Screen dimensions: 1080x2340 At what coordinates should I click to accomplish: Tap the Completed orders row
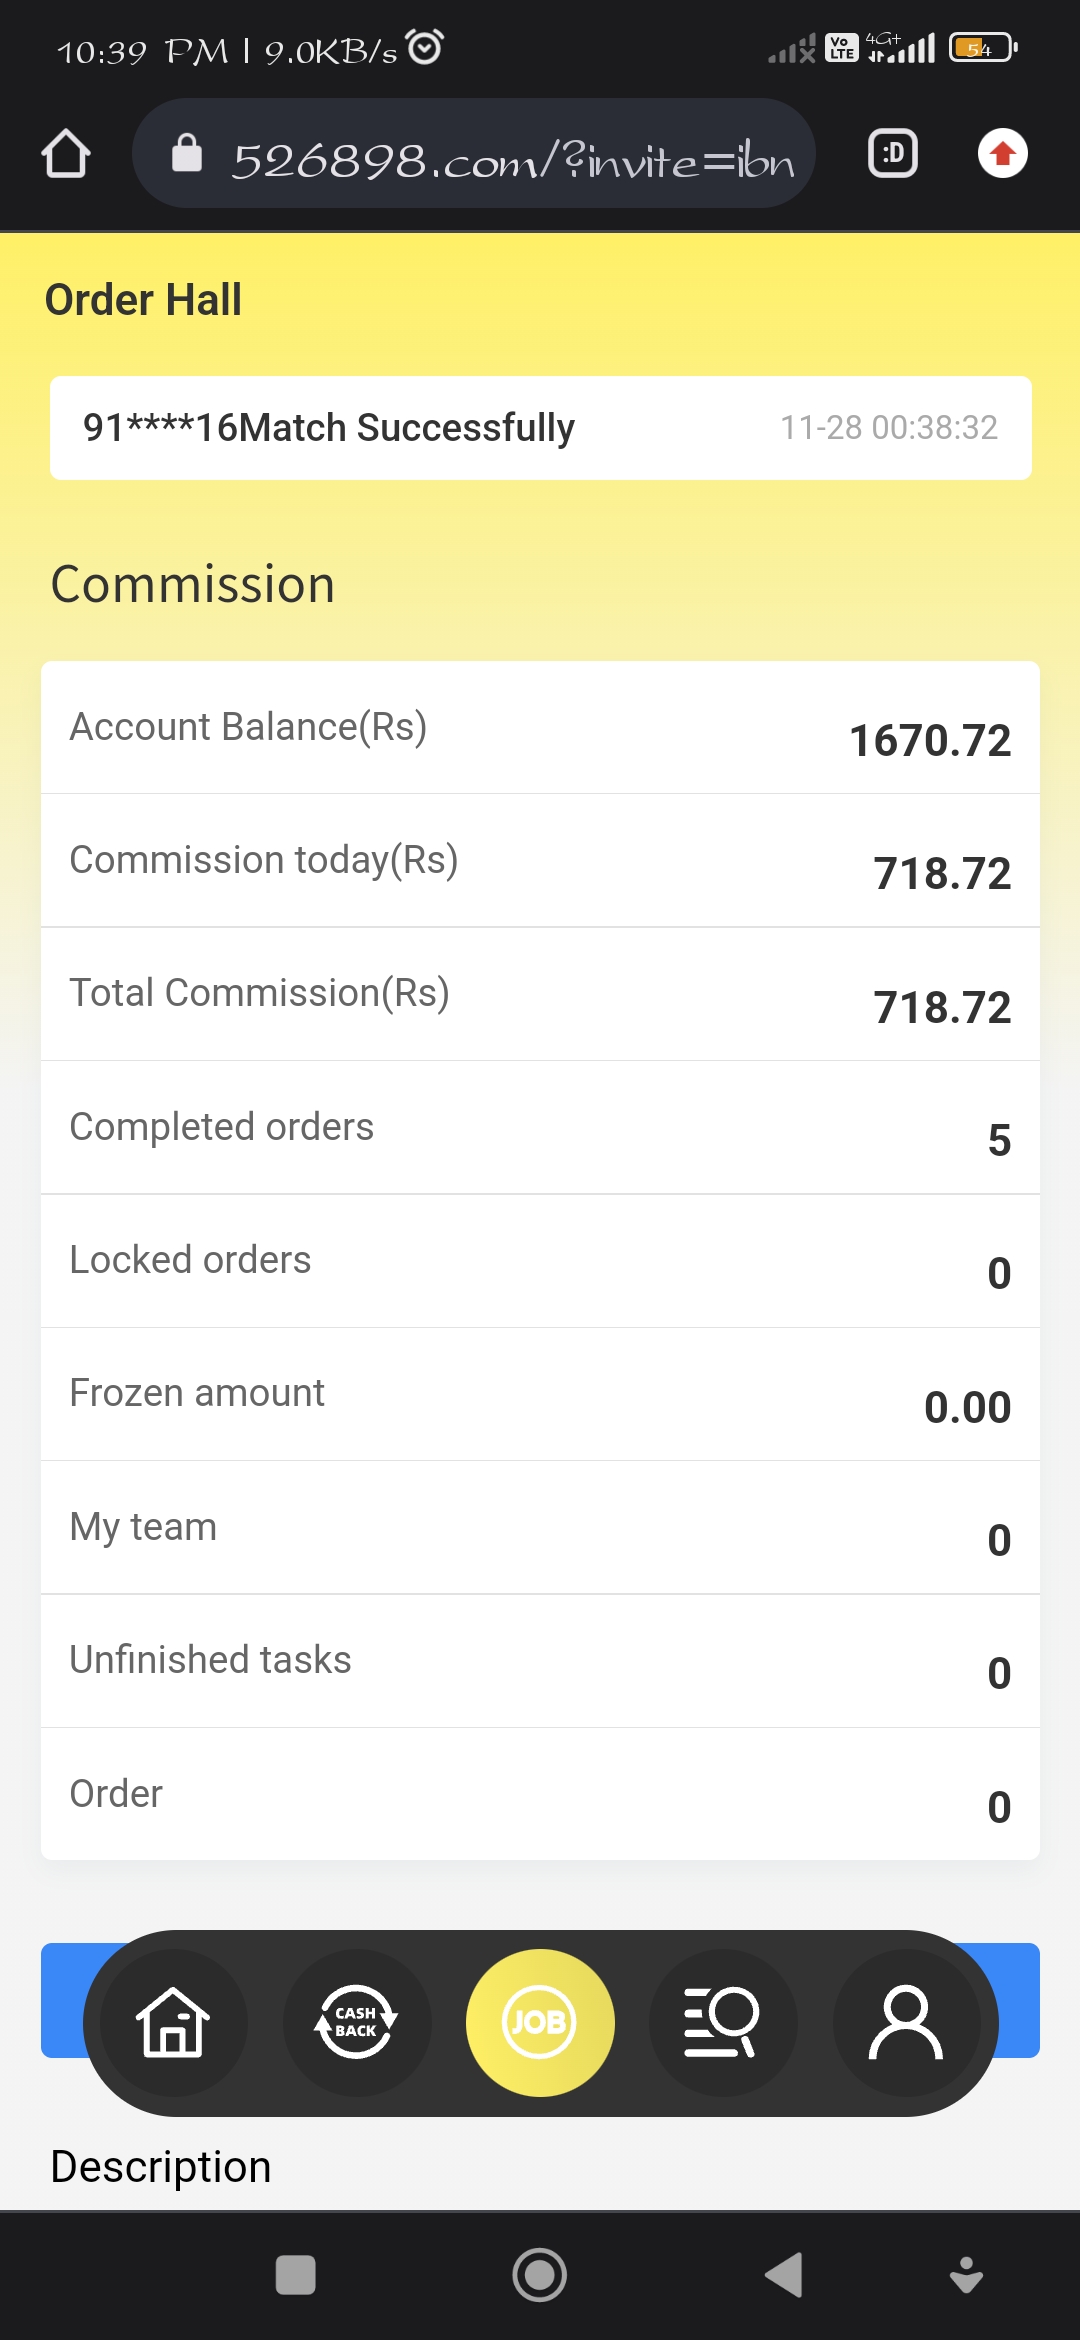click(540, 1128)
